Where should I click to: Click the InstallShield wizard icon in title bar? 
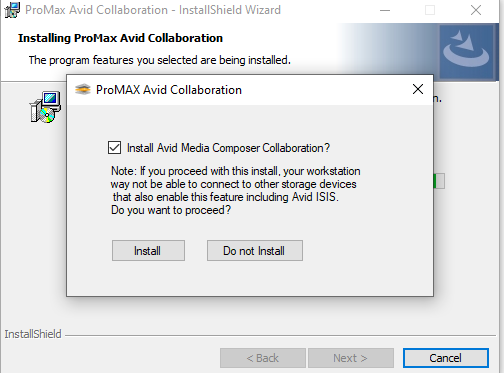(x=12, y=10)
